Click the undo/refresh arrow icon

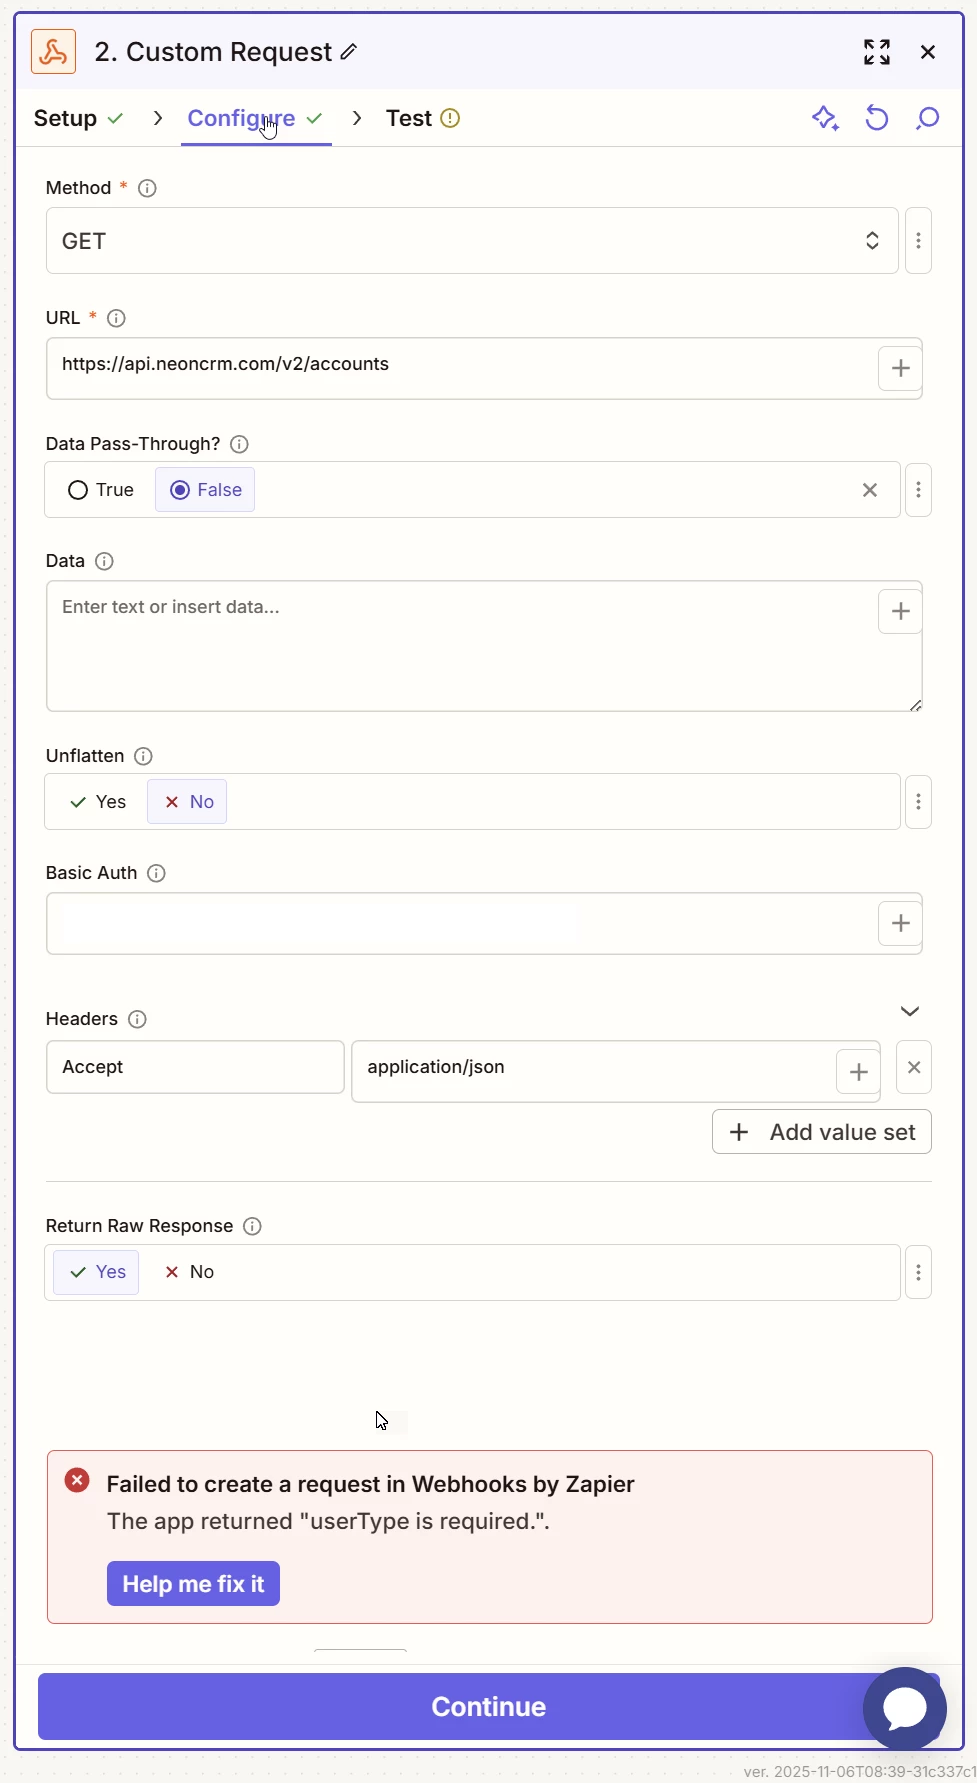pyautogui.click(x=877, y=118)
